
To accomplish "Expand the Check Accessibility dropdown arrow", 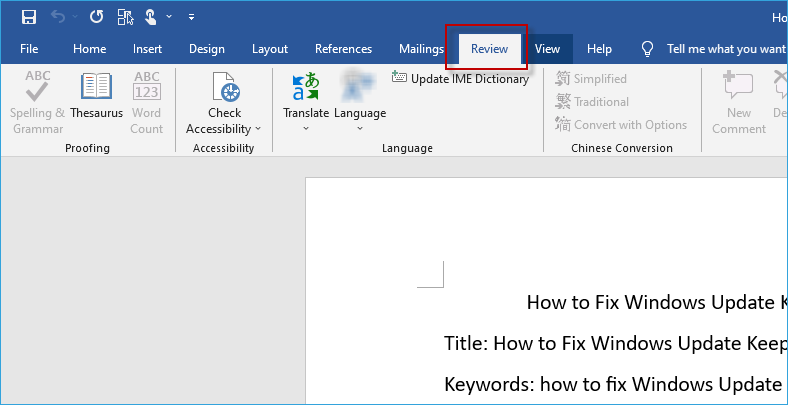I will (258, 129).
